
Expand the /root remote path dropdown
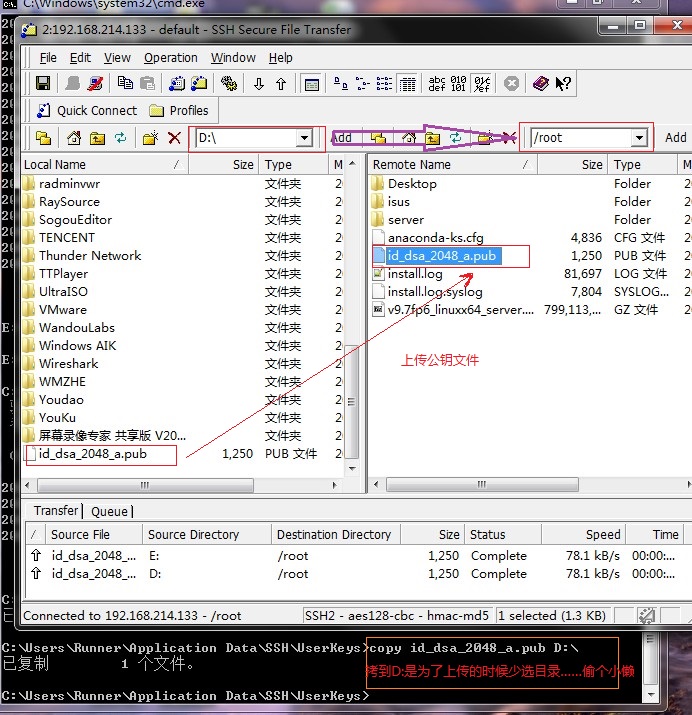(x=639, y=137)
